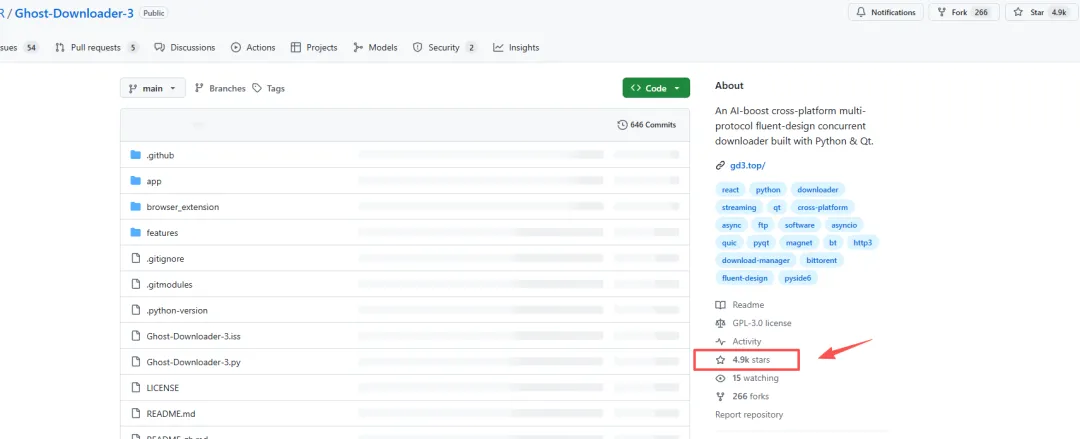
Task: Click the tag icon beside Tags
Action: click(257, 88)
